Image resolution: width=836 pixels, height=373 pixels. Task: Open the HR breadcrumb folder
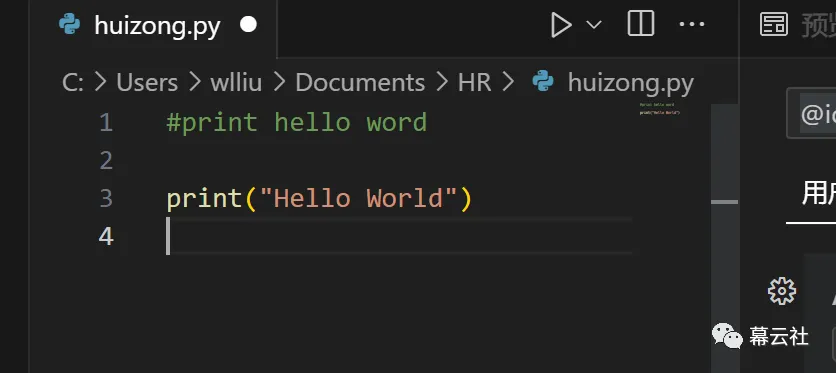click(x=474, y=83)
